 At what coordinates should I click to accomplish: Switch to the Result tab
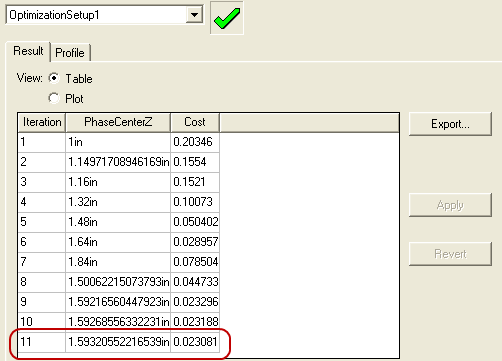pos(28,51)
